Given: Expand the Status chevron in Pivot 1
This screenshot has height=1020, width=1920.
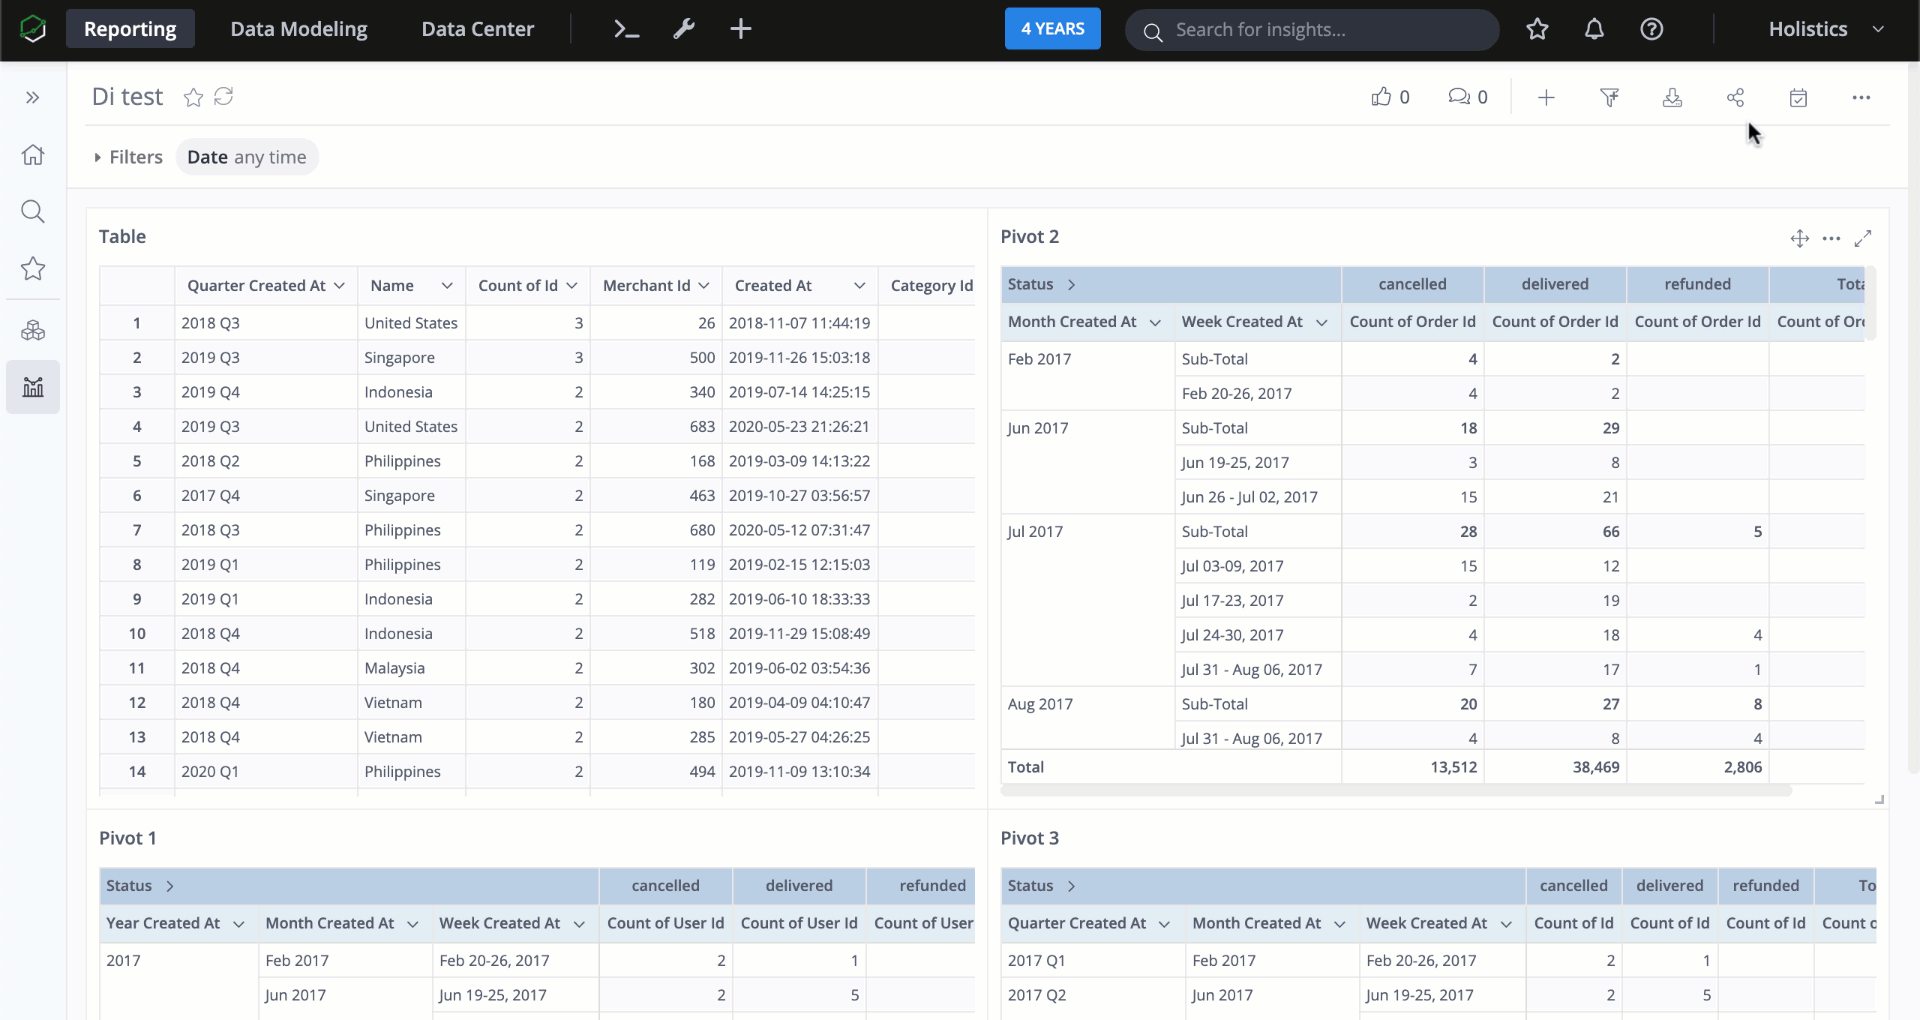Looking at the screenshot, I should pyautogui.click(x=170, y=886).
